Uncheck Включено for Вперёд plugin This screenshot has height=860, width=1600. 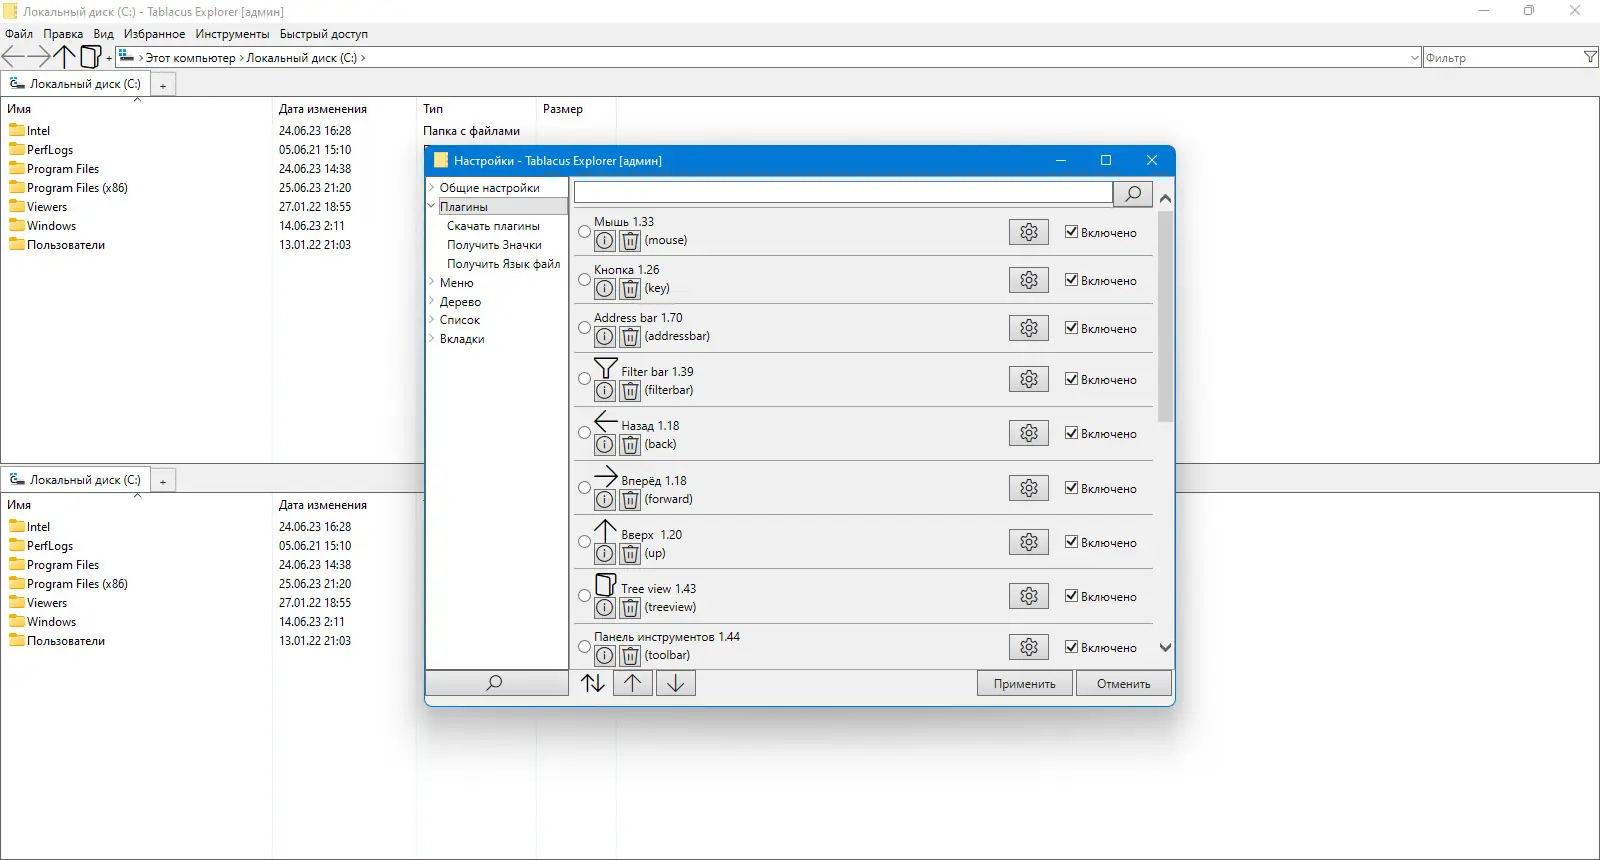point(1071,488)
